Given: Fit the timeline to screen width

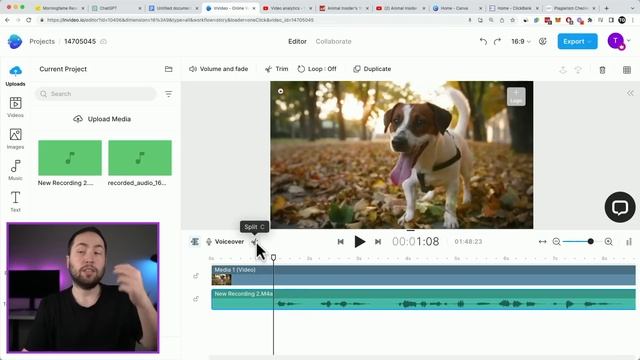Looking at the screenshot, I should coord(542,242).
